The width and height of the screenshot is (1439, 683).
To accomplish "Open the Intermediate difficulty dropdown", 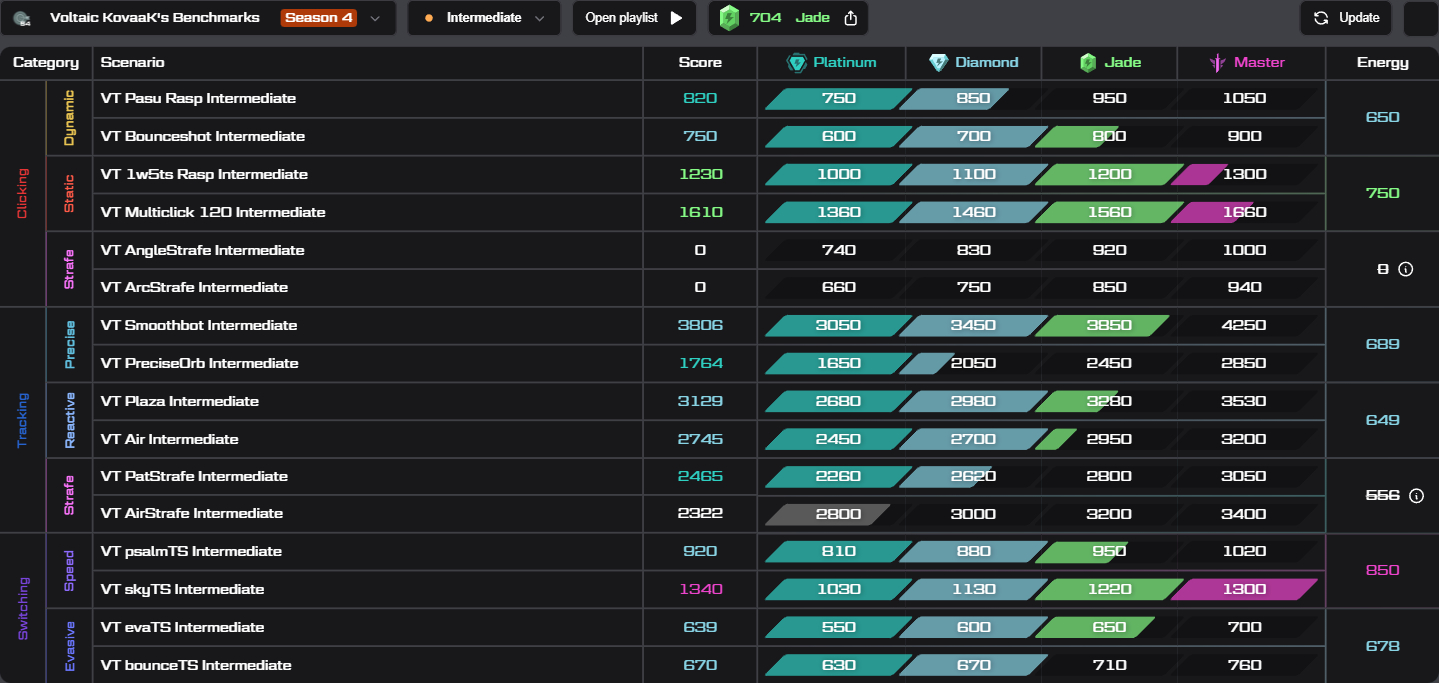I will click(482, 18).
